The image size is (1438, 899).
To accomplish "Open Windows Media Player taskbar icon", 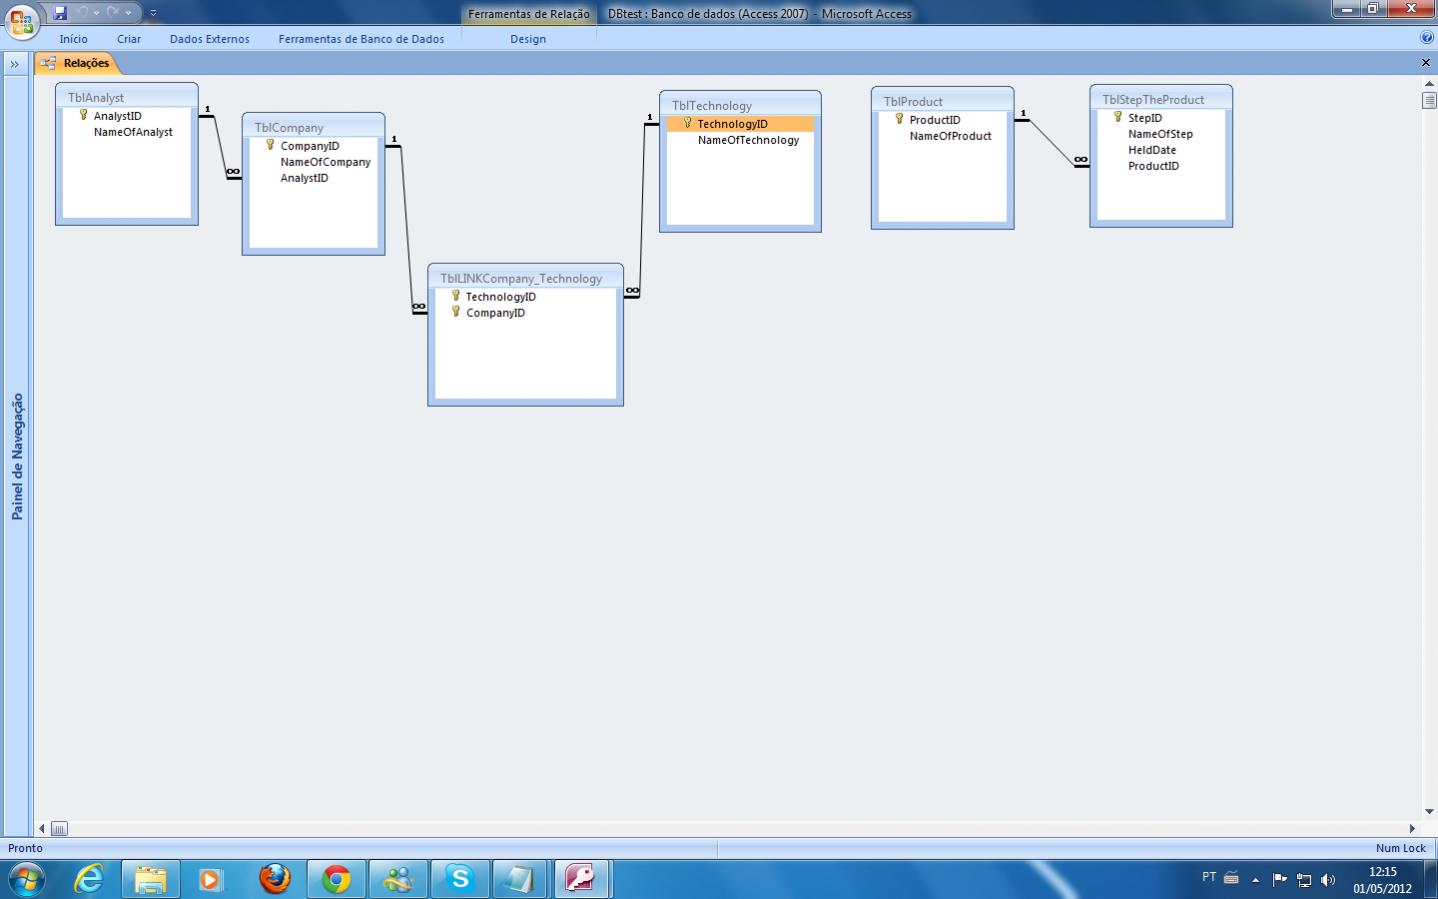I will [x=211, y=879].
